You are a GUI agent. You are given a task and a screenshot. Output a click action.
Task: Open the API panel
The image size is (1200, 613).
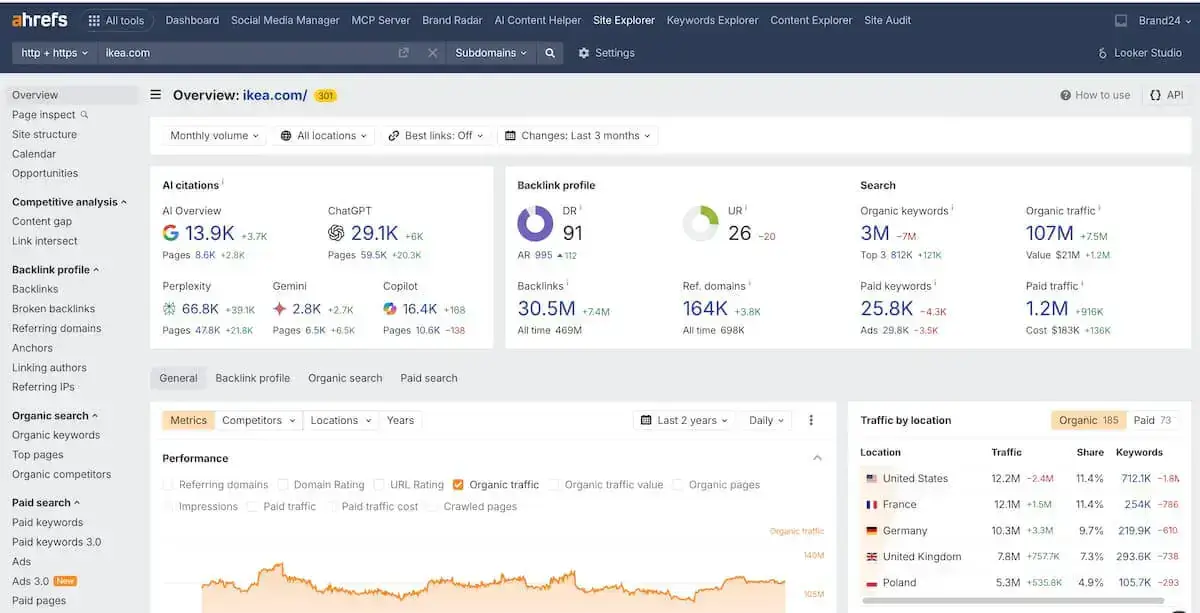pos(1166,95)
